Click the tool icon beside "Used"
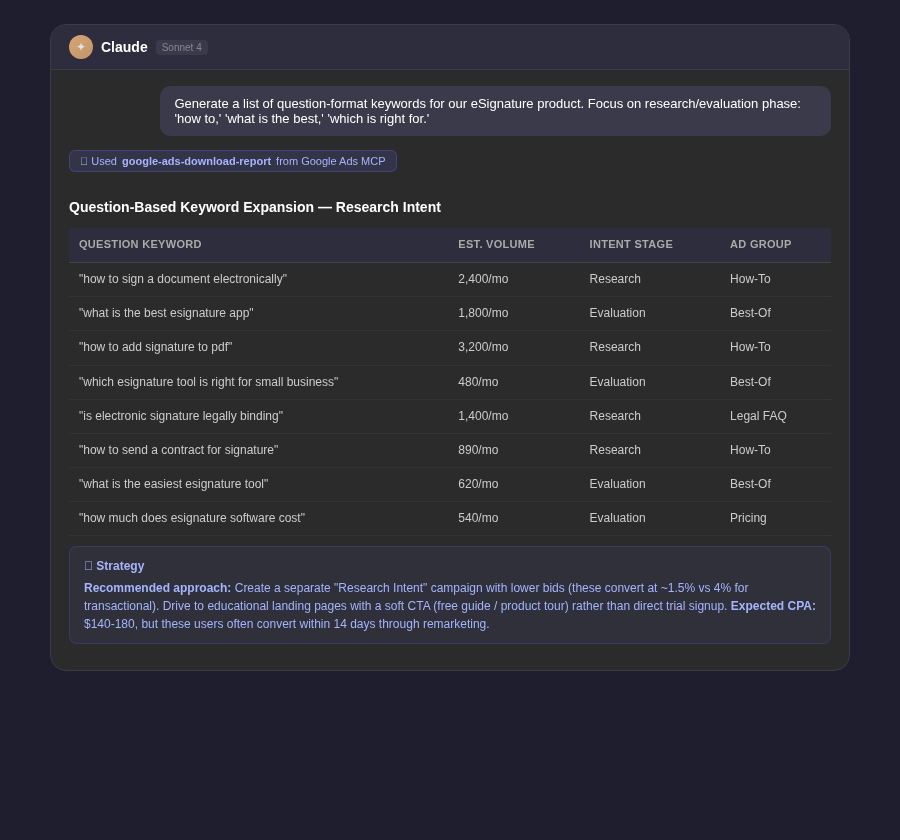 pos(84,161)
